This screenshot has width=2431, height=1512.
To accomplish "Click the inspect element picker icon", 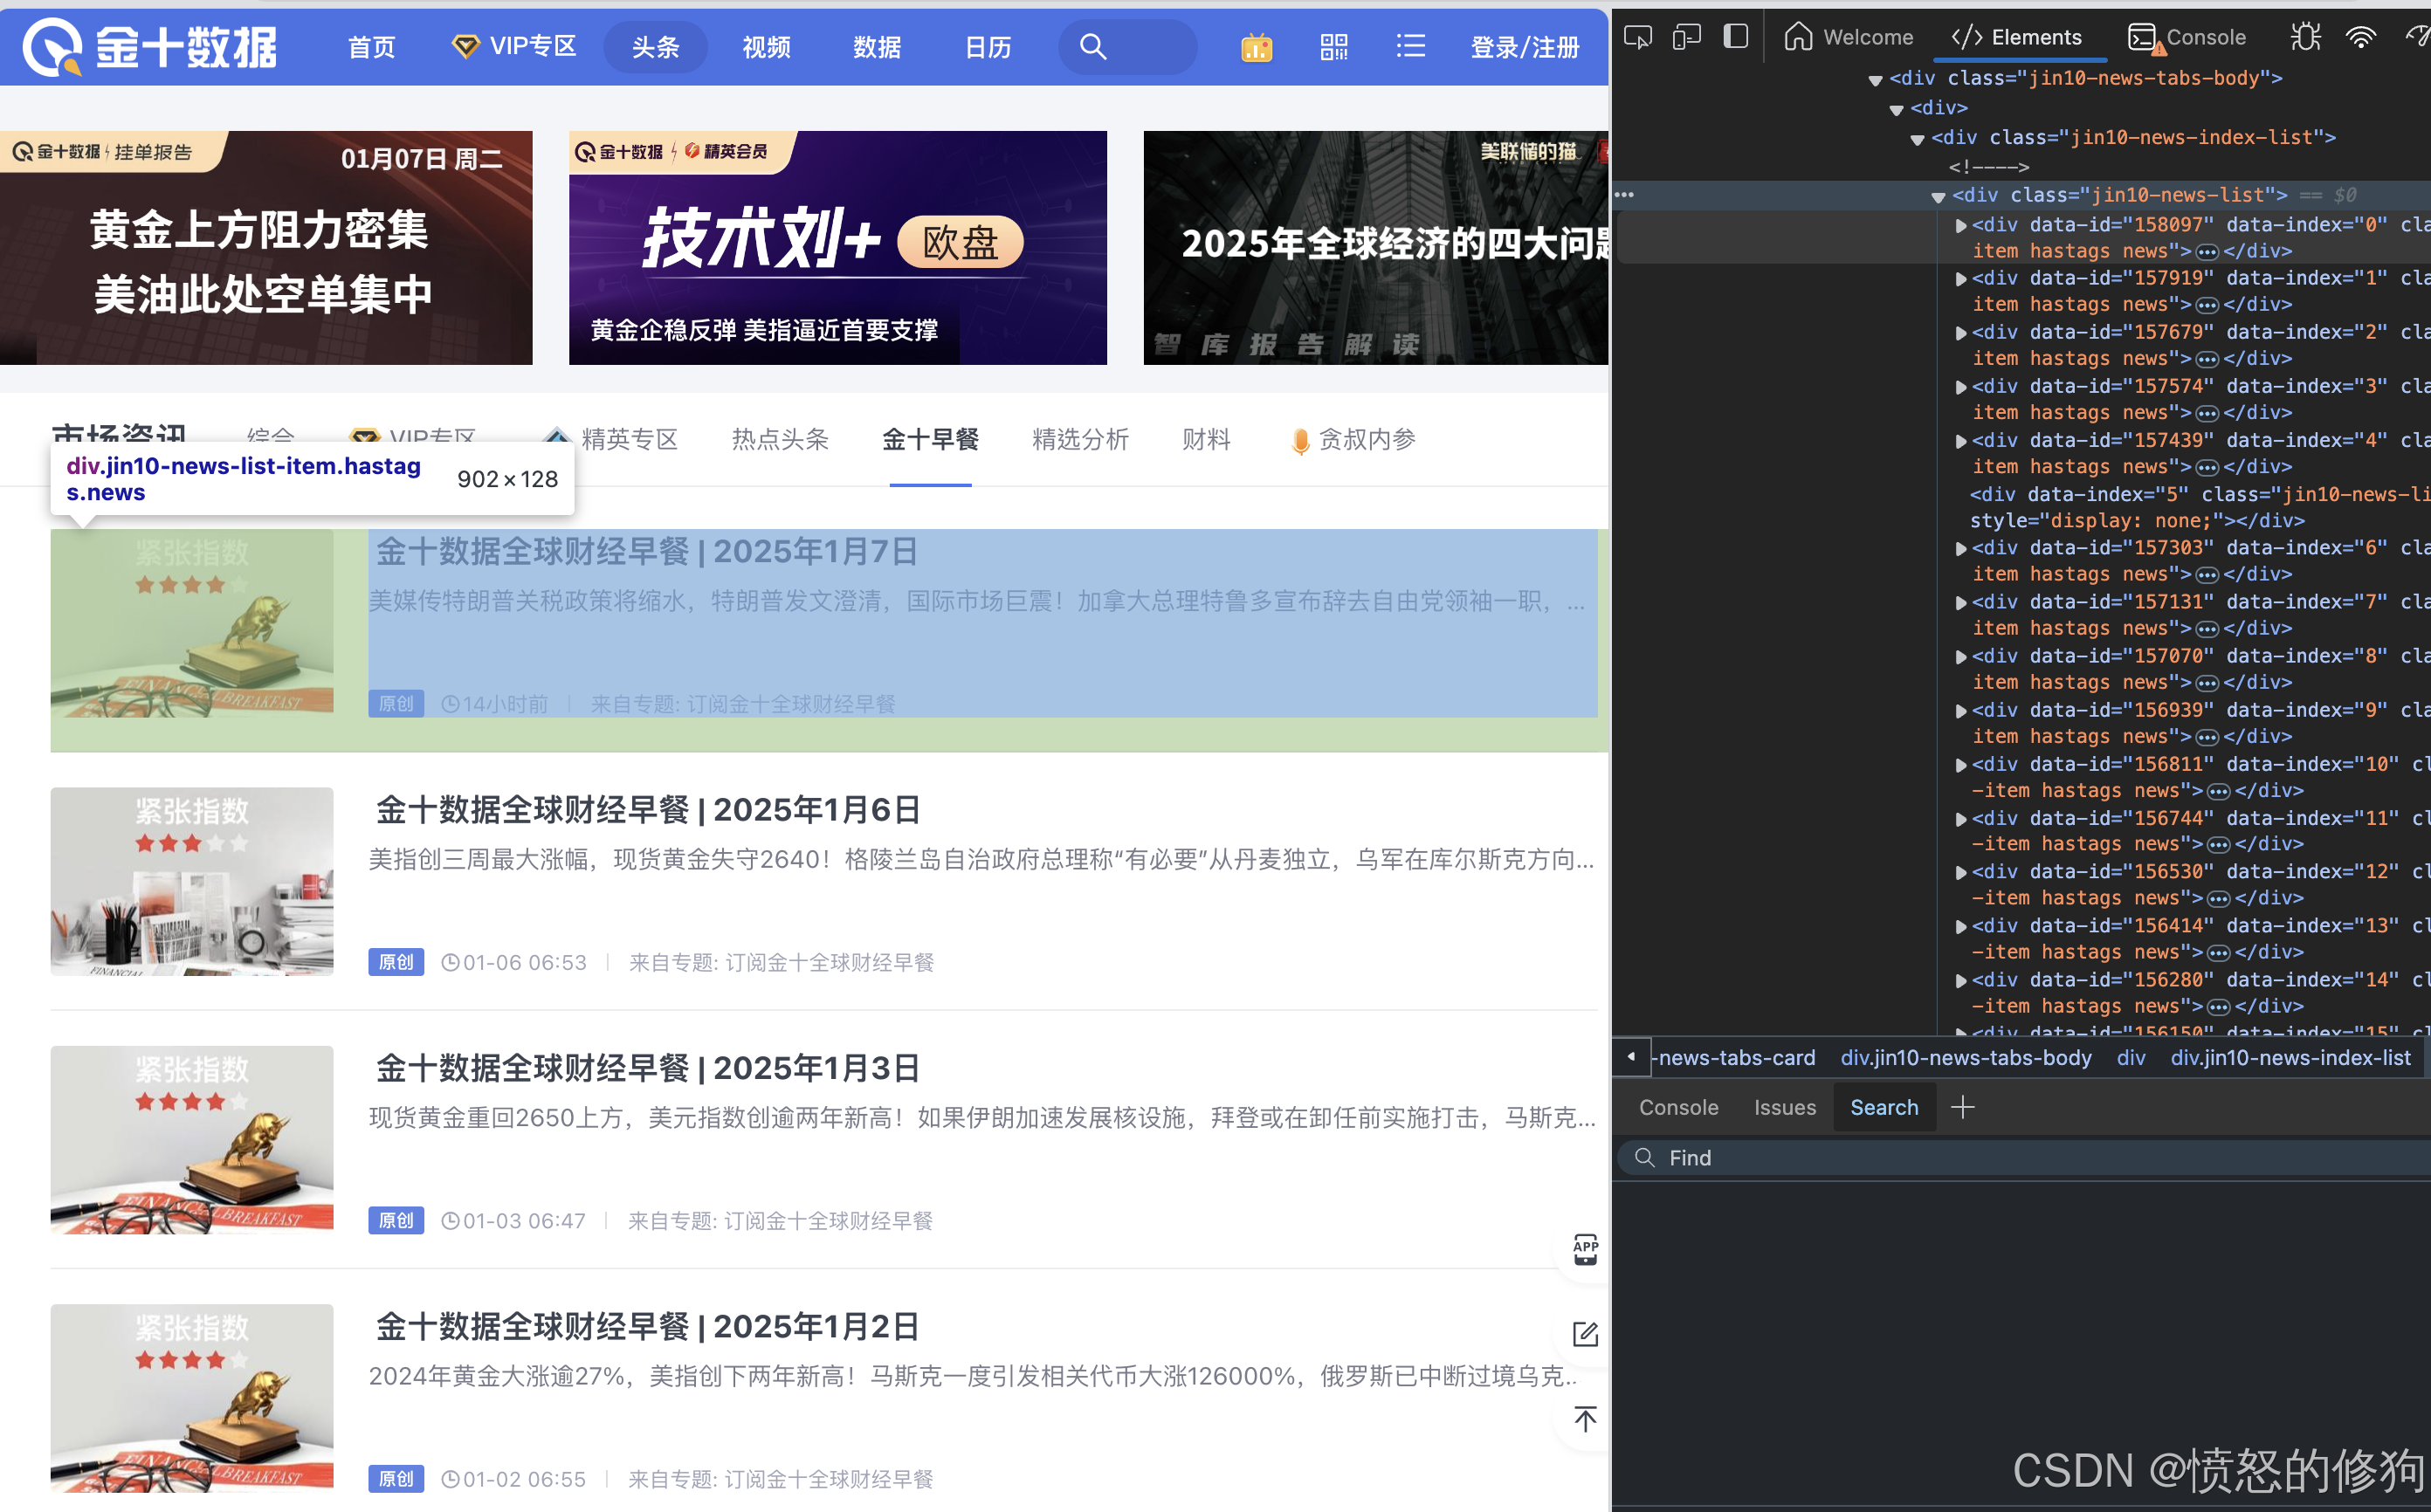I will click(1638, 38).
